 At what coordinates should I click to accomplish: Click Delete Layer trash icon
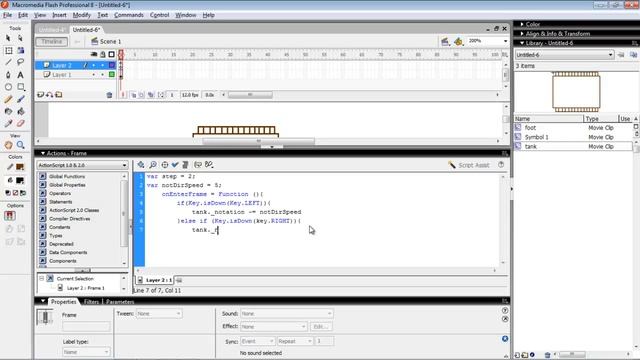click(x=109, y=95)
